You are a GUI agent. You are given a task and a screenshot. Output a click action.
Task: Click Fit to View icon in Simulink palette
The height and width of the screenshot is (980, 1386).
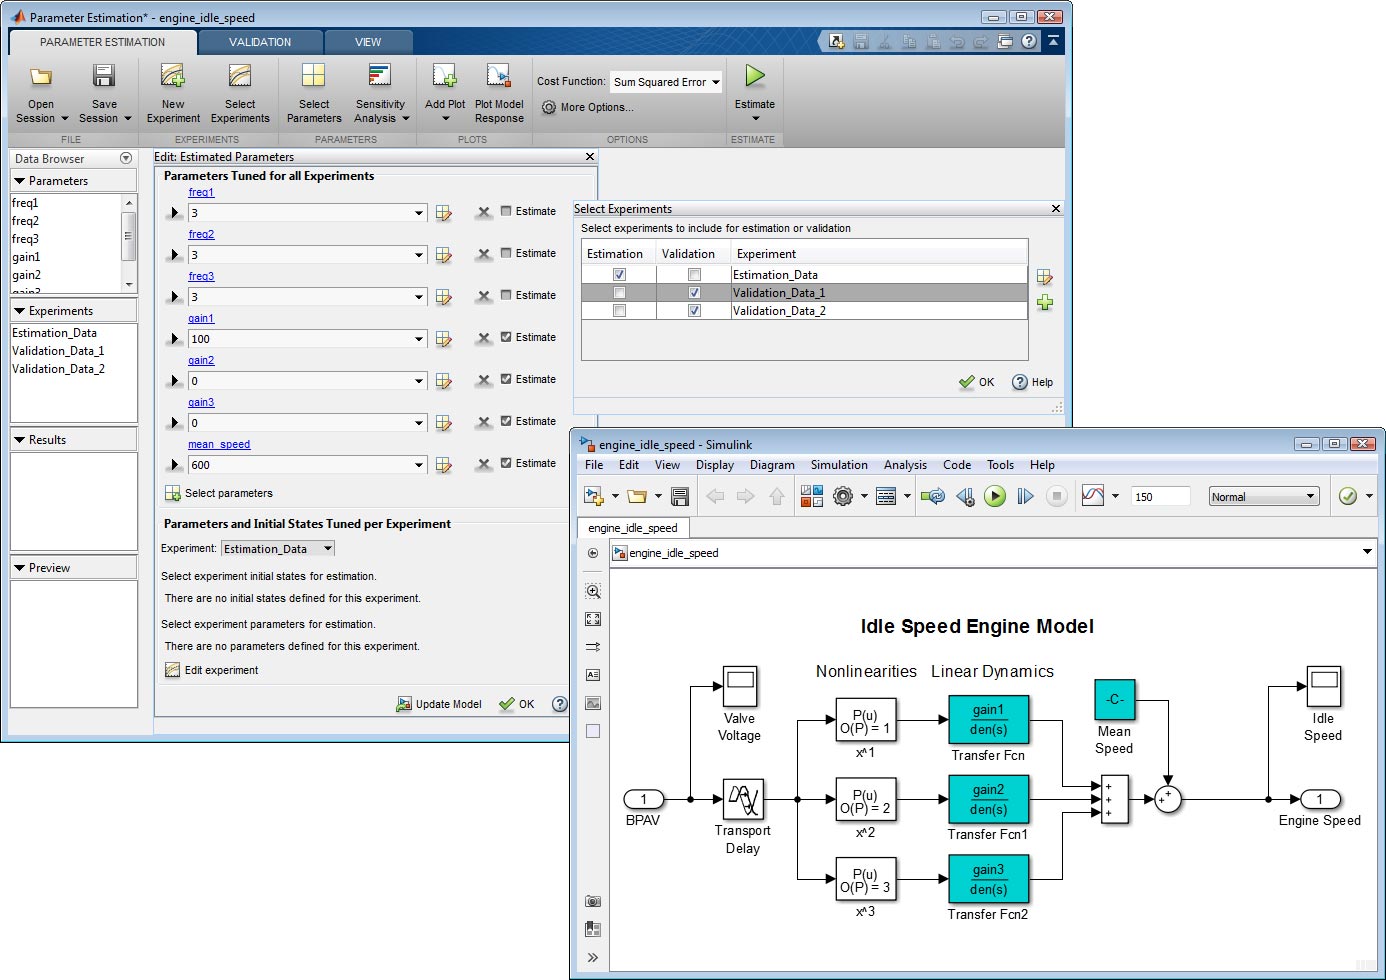(x=593, y=619)
